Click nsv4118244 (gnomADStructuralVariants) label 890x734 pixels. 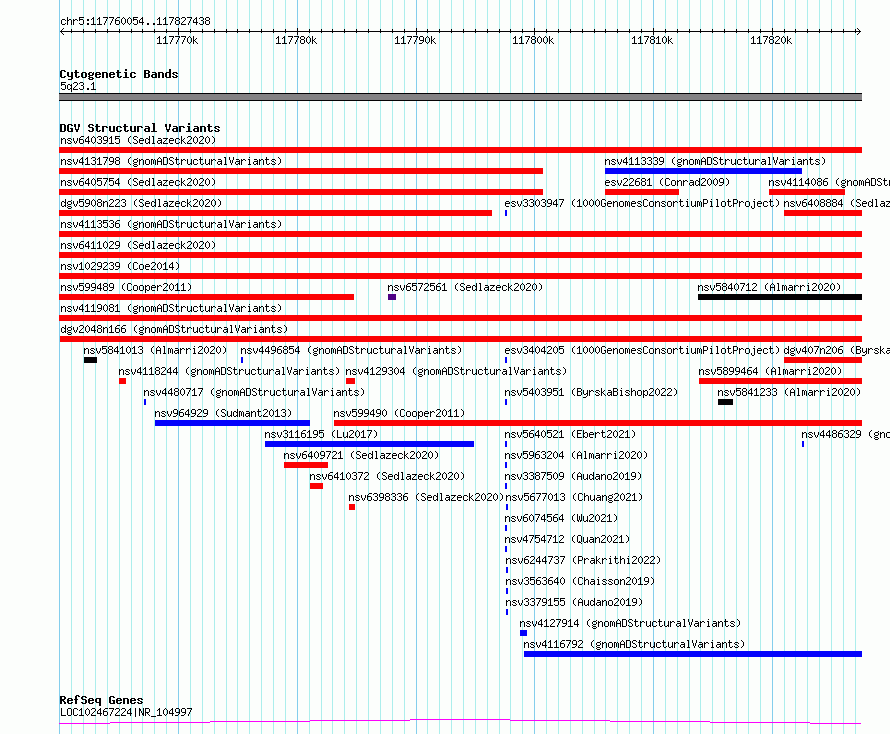(229, 371)
